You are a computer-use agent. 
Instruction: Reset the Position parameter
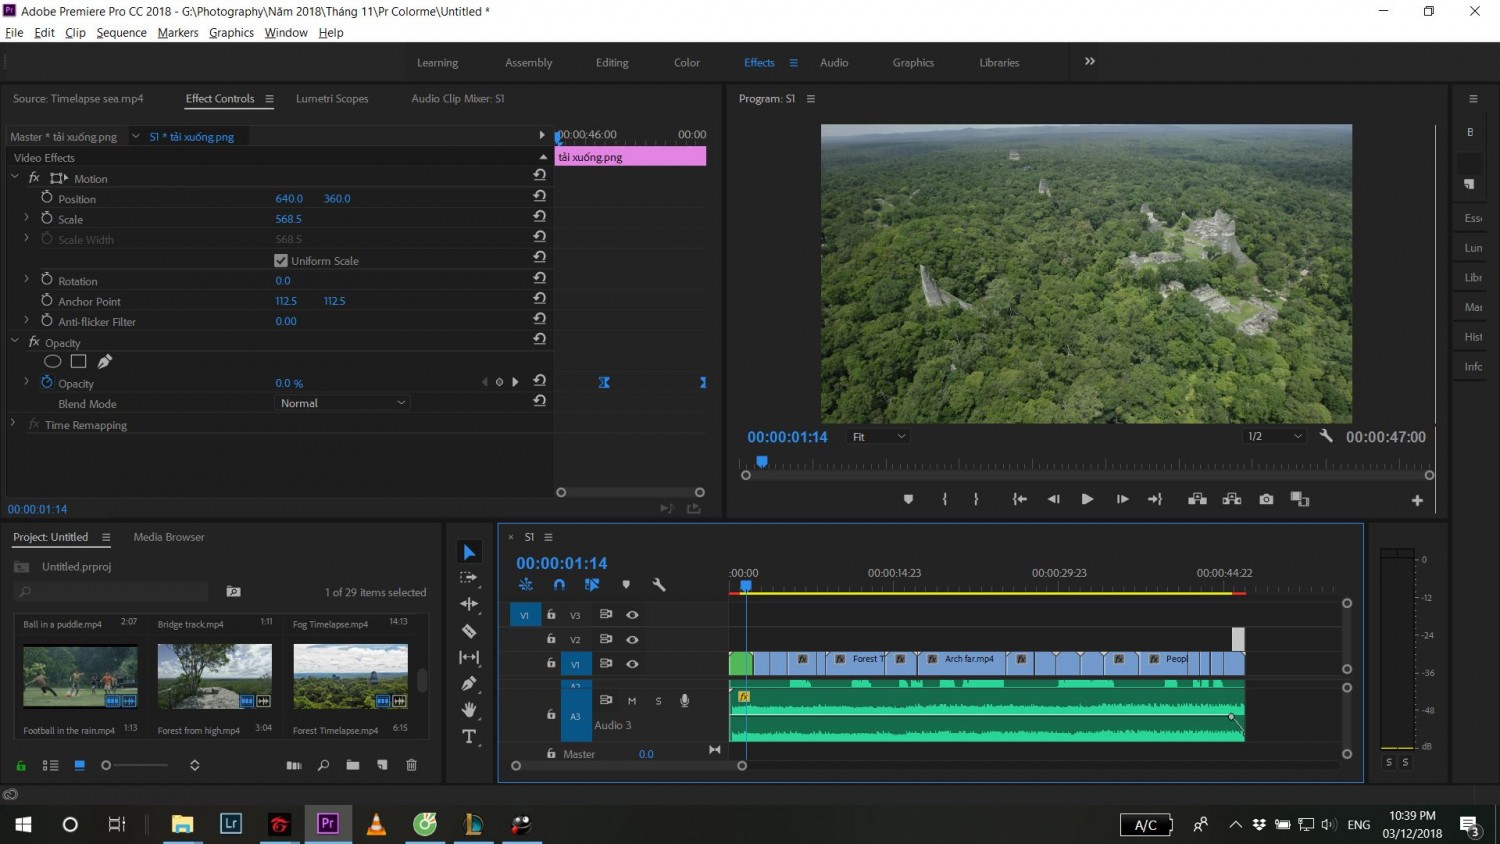pos(540,196)
